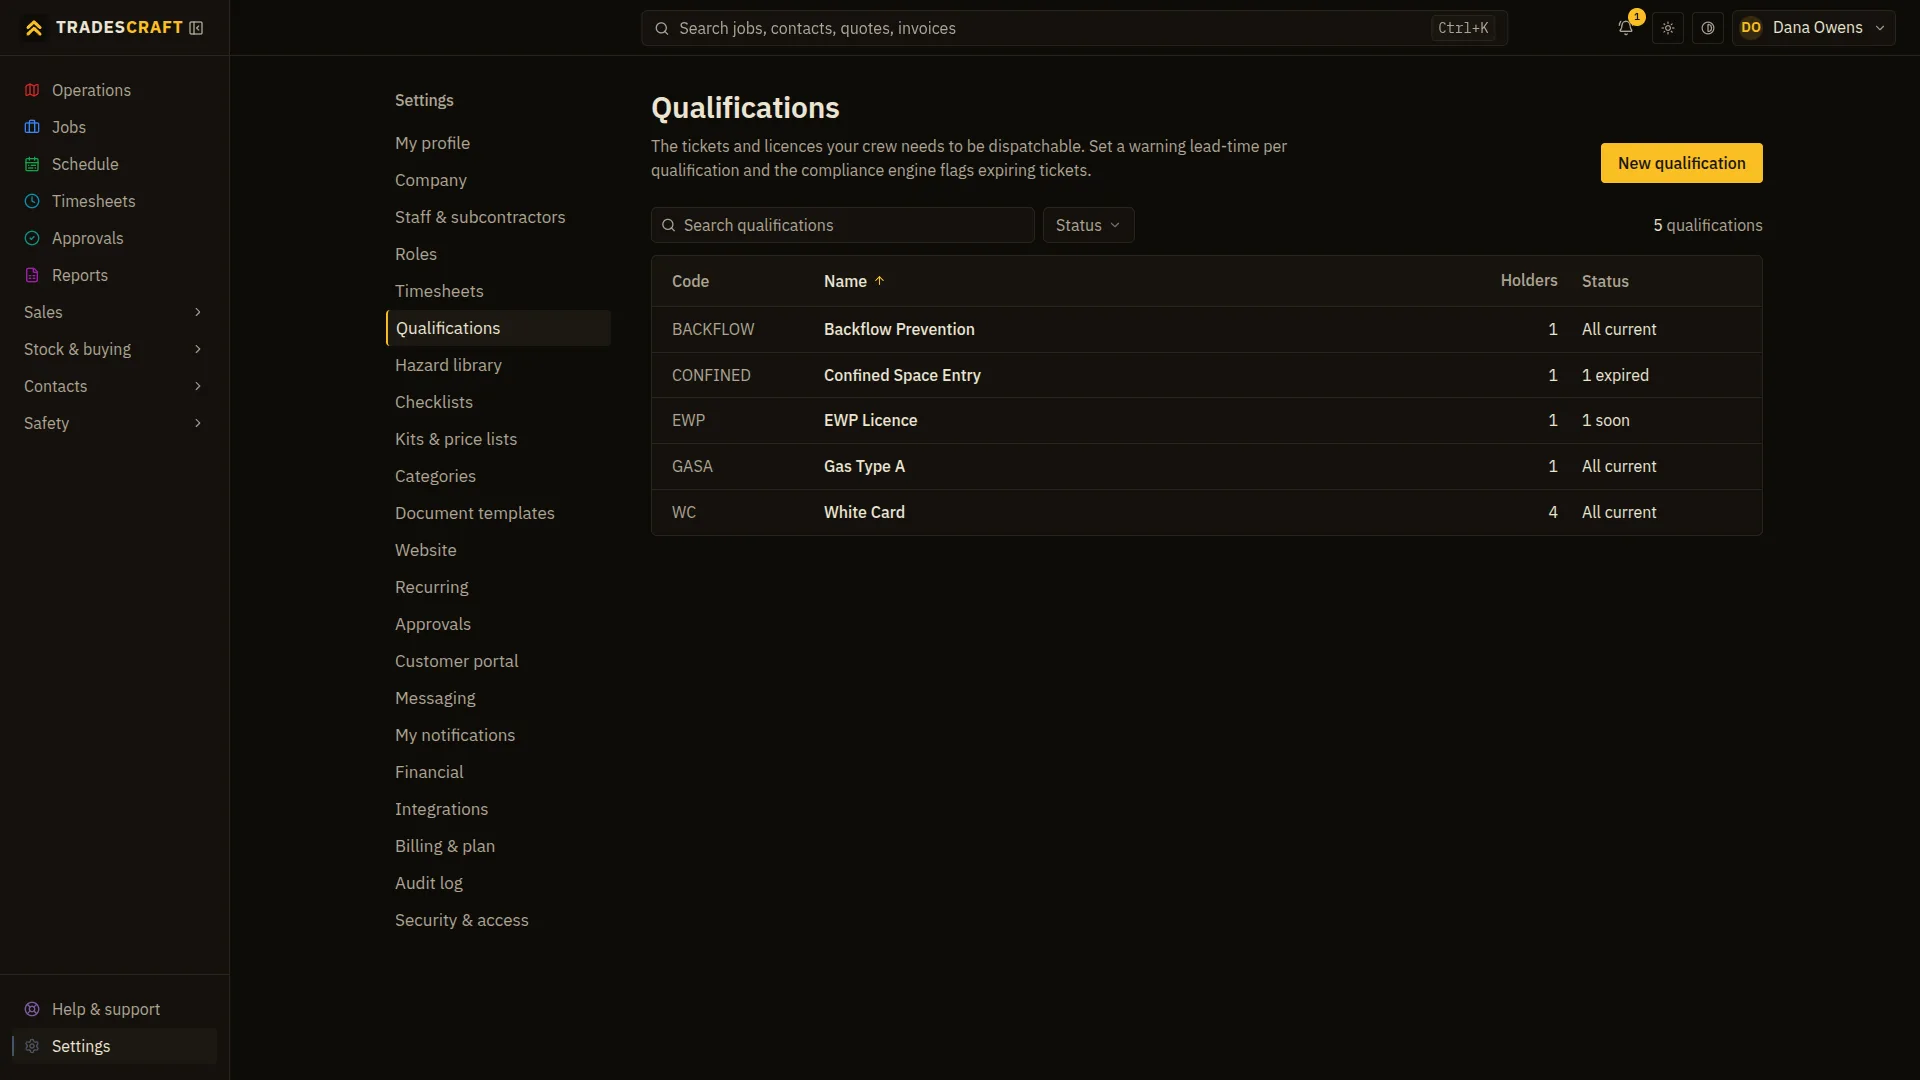Open Hazard library settings
Image resolution: width=1920 pixels, height=1080 pixels.
click(x=498, y=365)
